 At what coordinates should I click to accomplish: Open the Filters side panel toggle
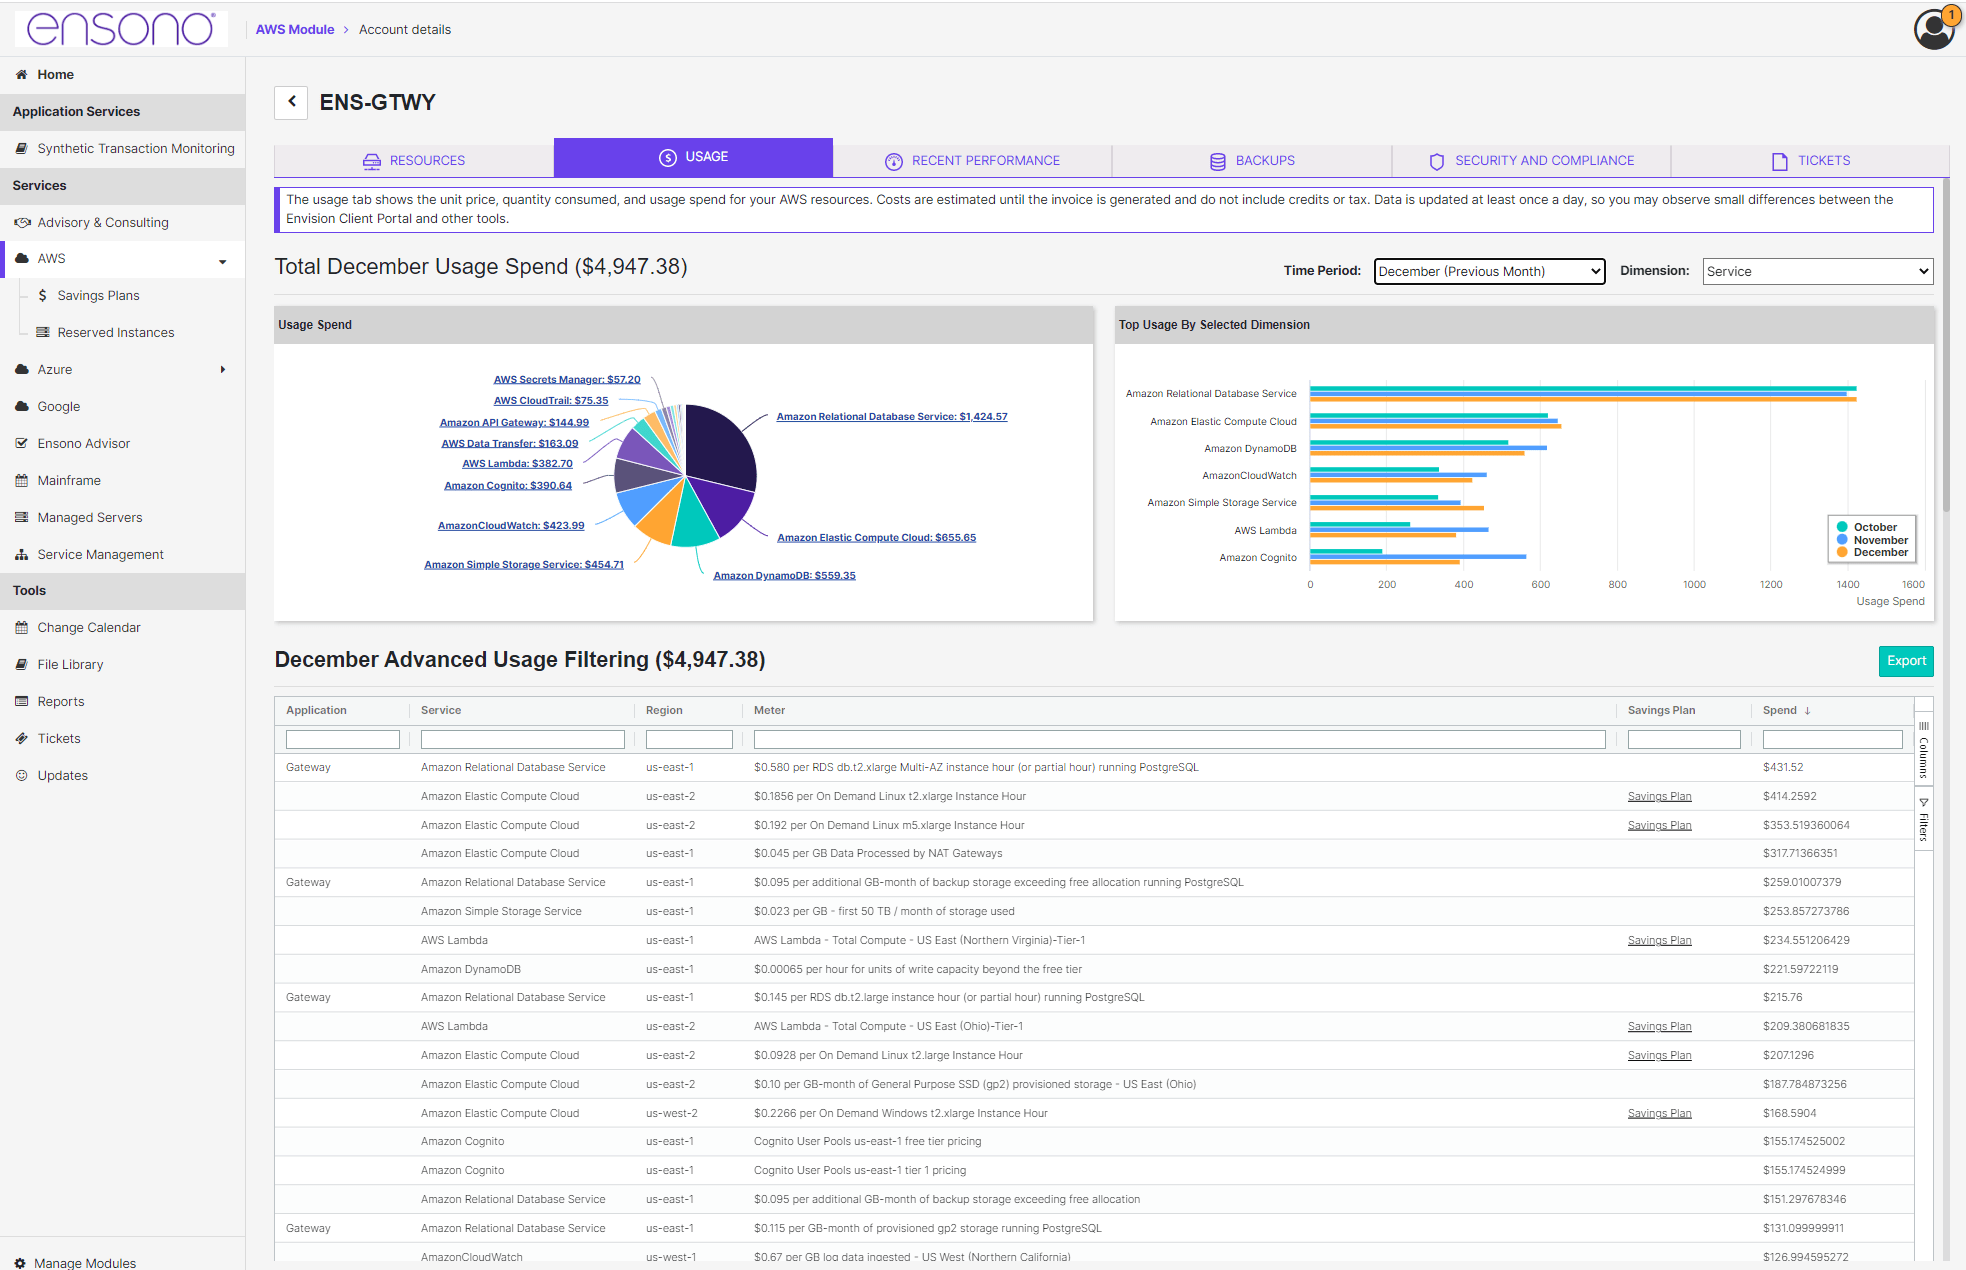tap(1923, 820)
